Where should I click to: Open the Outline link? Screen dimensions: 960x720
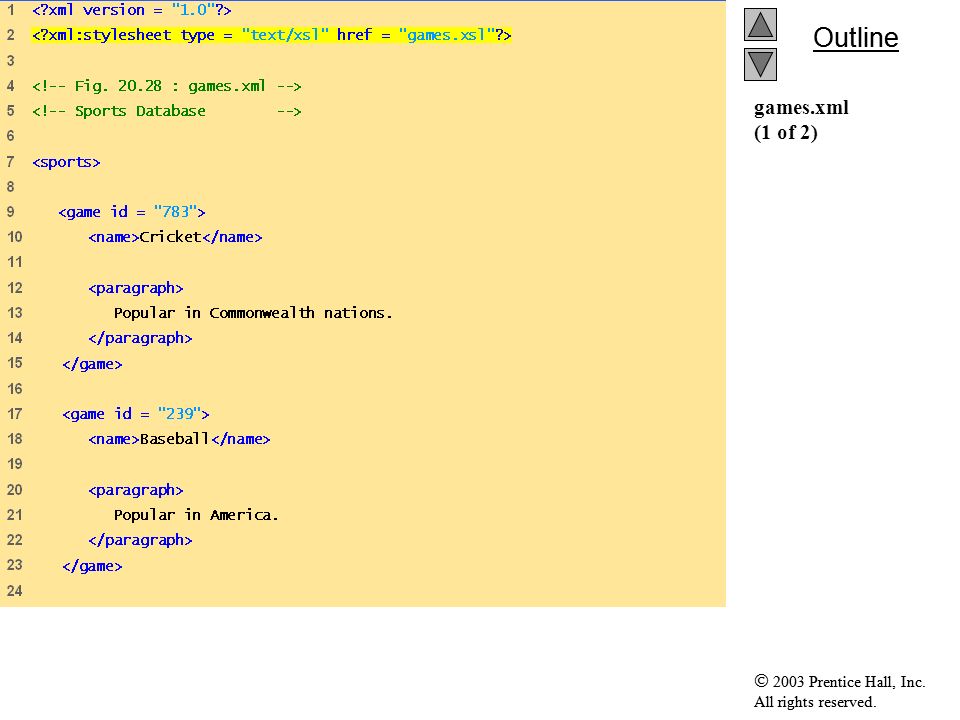coord(855,38)
